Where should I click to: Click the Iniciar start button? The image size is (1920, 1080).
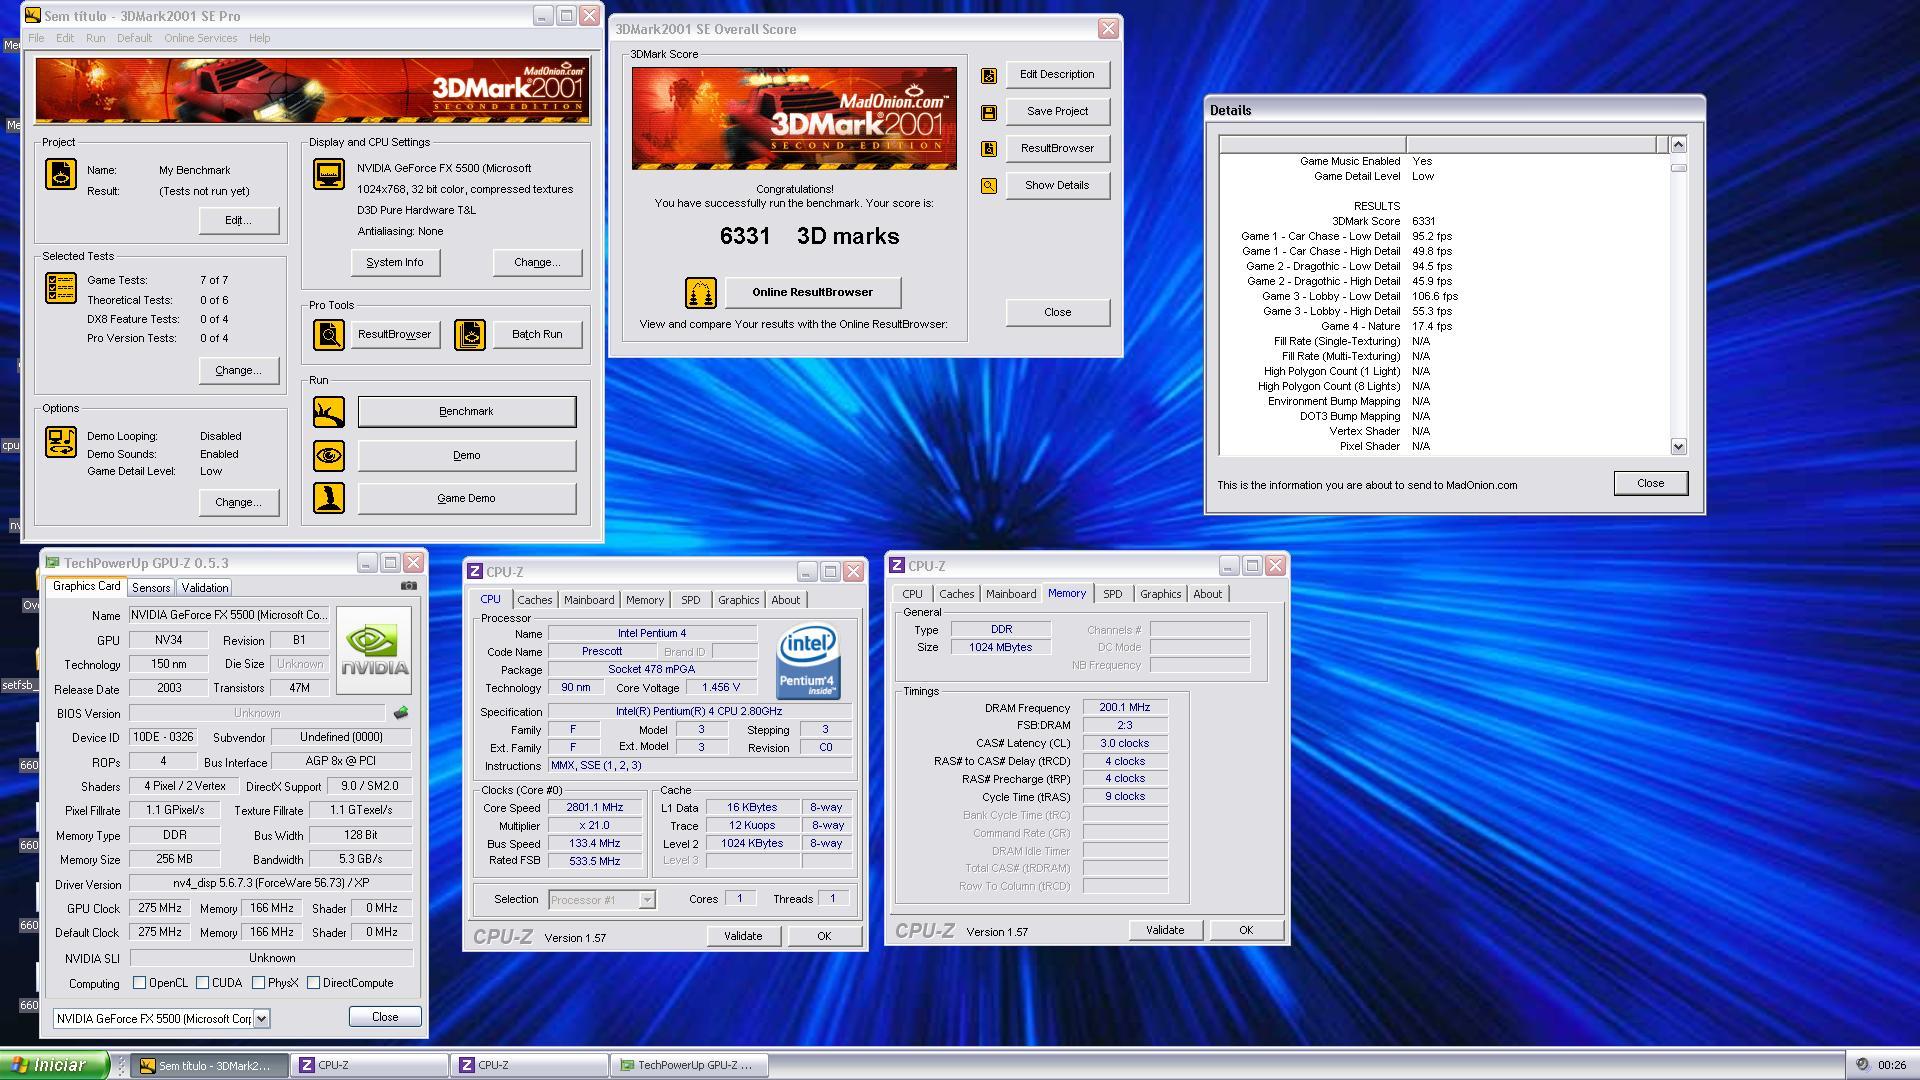(x=55, y=1065)
